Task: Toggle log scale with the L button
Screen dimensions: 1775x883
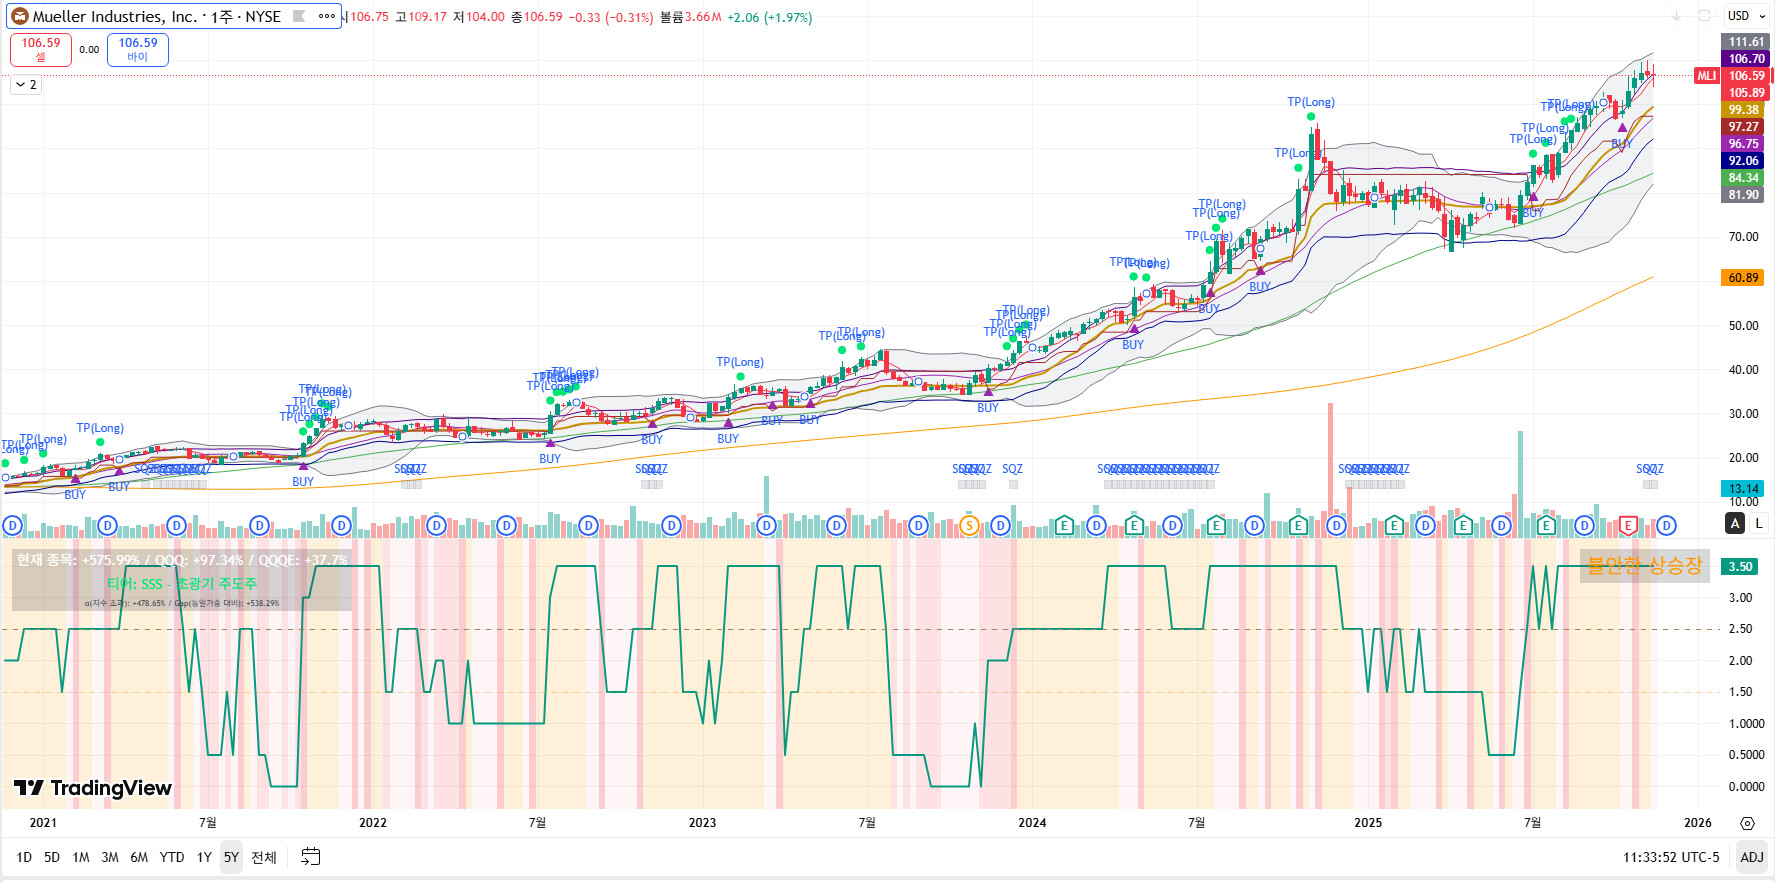Action: tap(1759, 523)
